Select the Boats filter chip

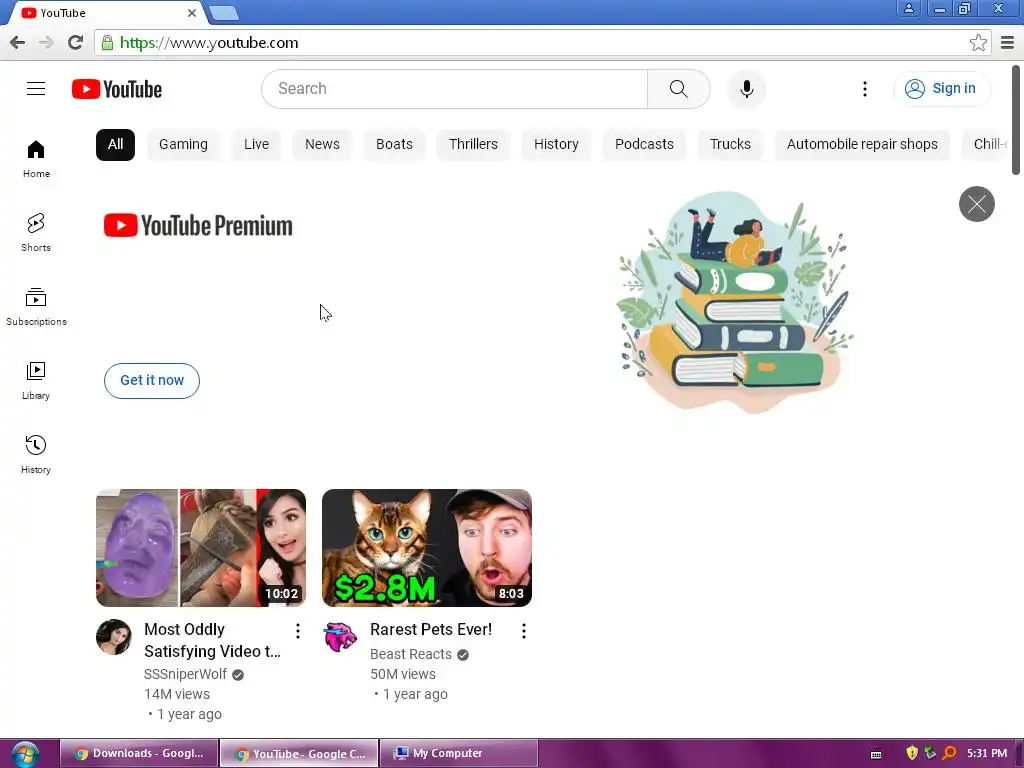[x=394, y=144]
